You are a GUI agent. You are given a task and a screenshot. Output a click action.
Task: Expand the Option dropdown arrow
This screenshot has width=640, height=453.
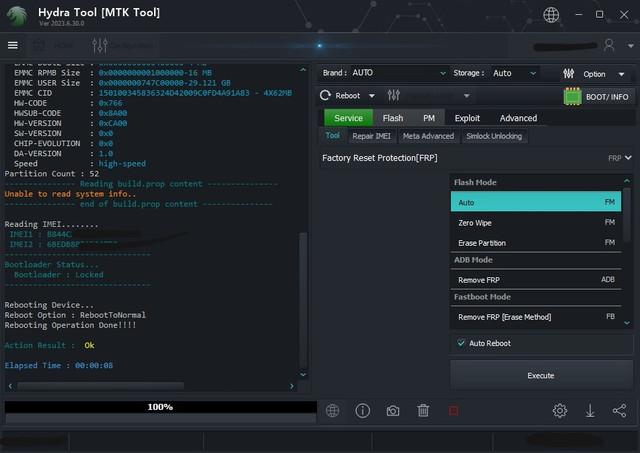621,74
